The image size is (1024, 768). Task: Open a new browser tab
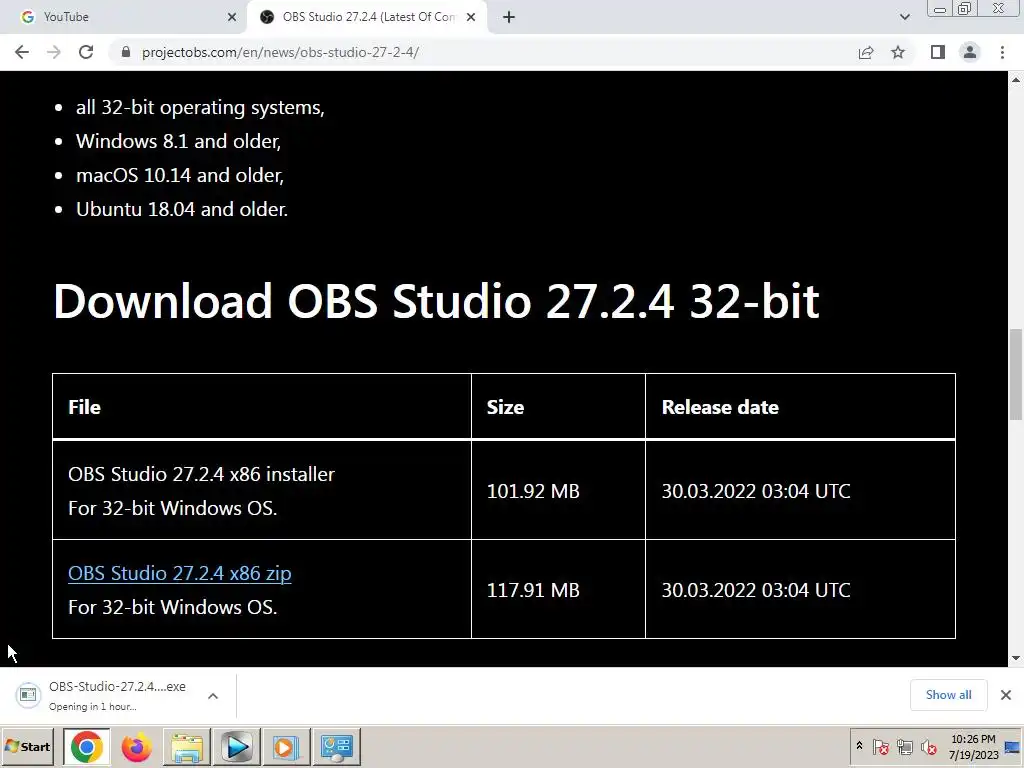[x=509, y=18]
